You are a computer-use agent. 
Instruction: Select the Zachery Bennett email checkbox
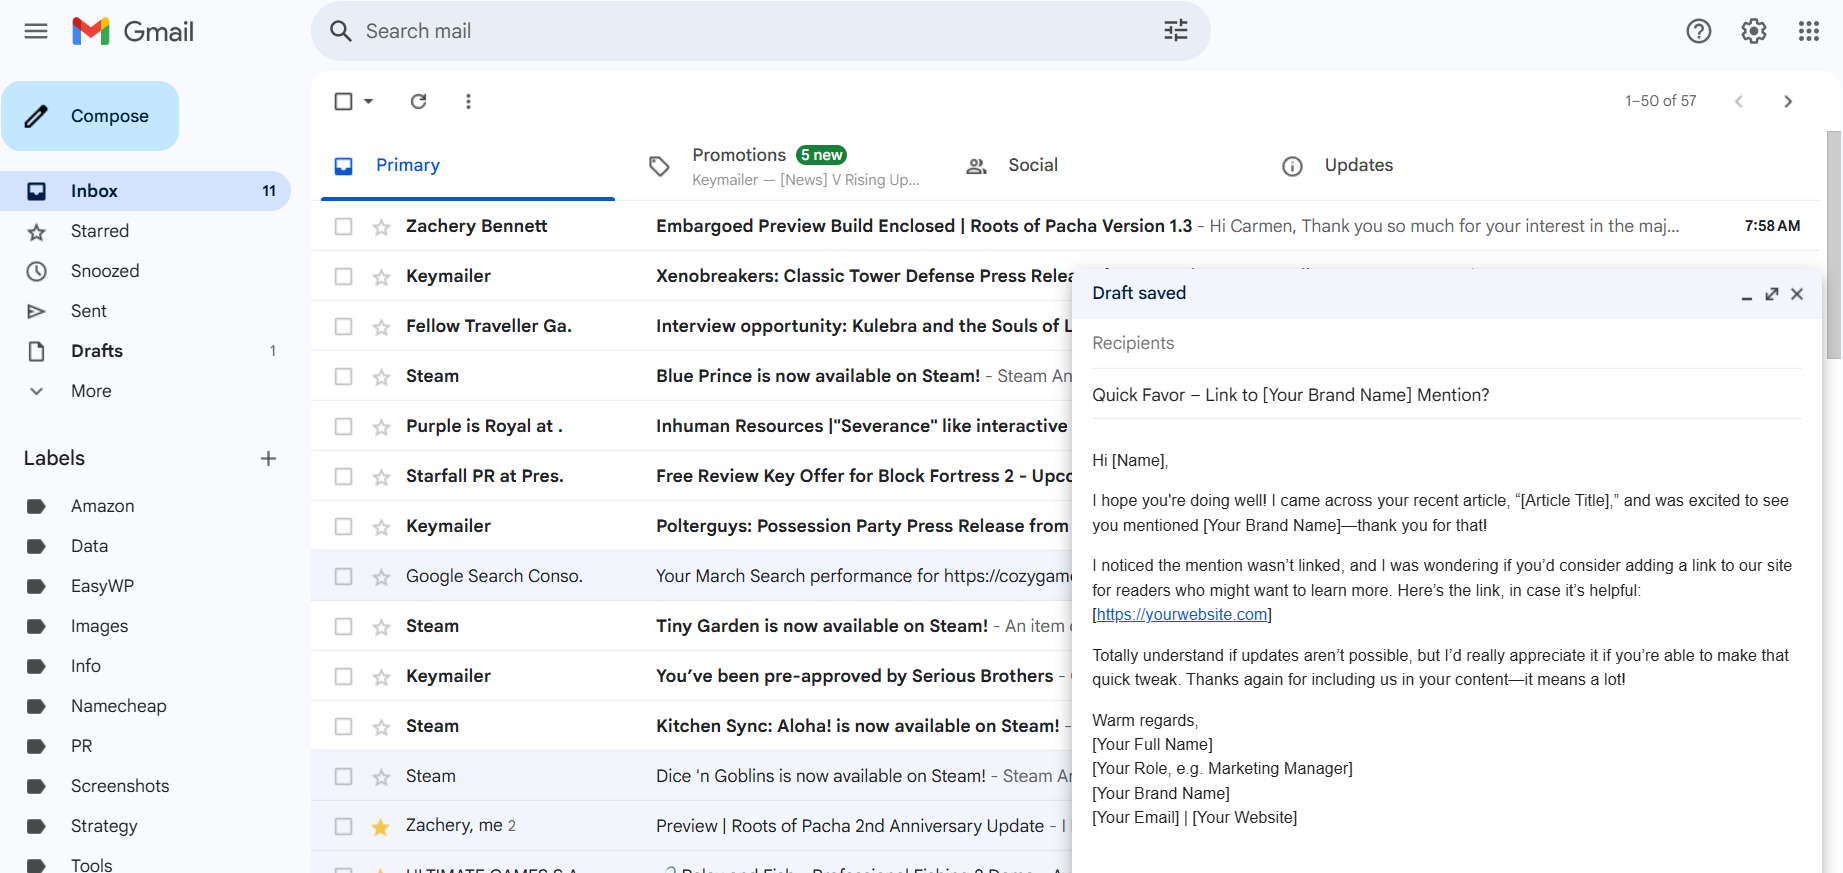point(343,227)
